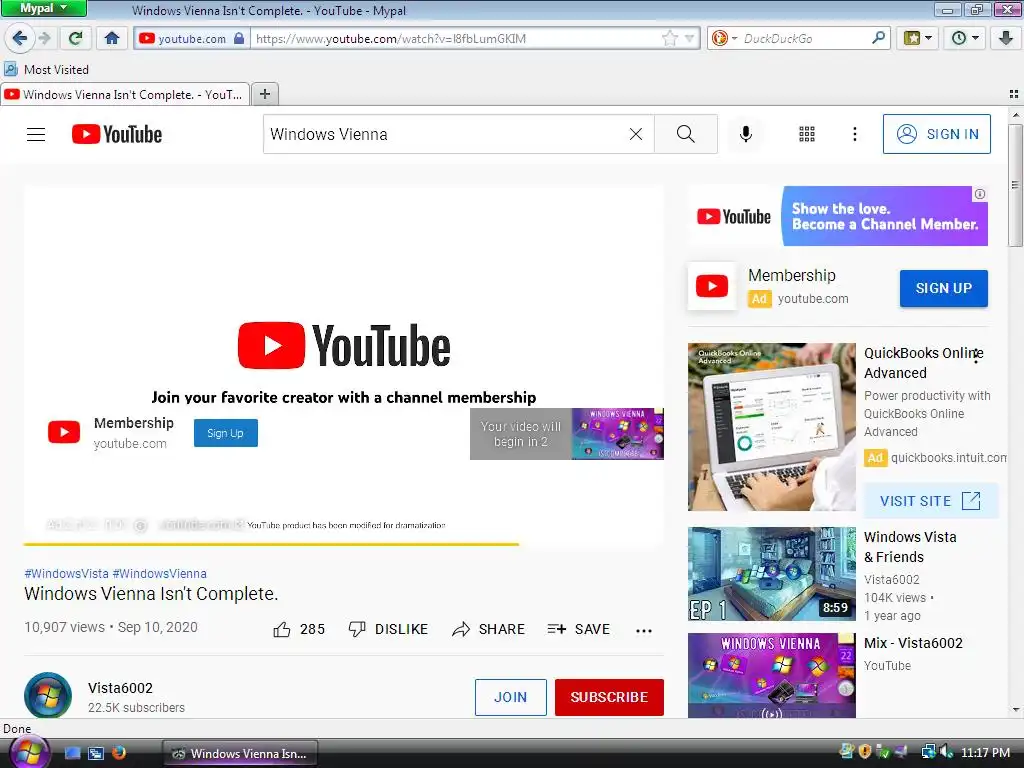
Task: Click VISIT SITE link for QuickBooks
Action: (931, 501)
